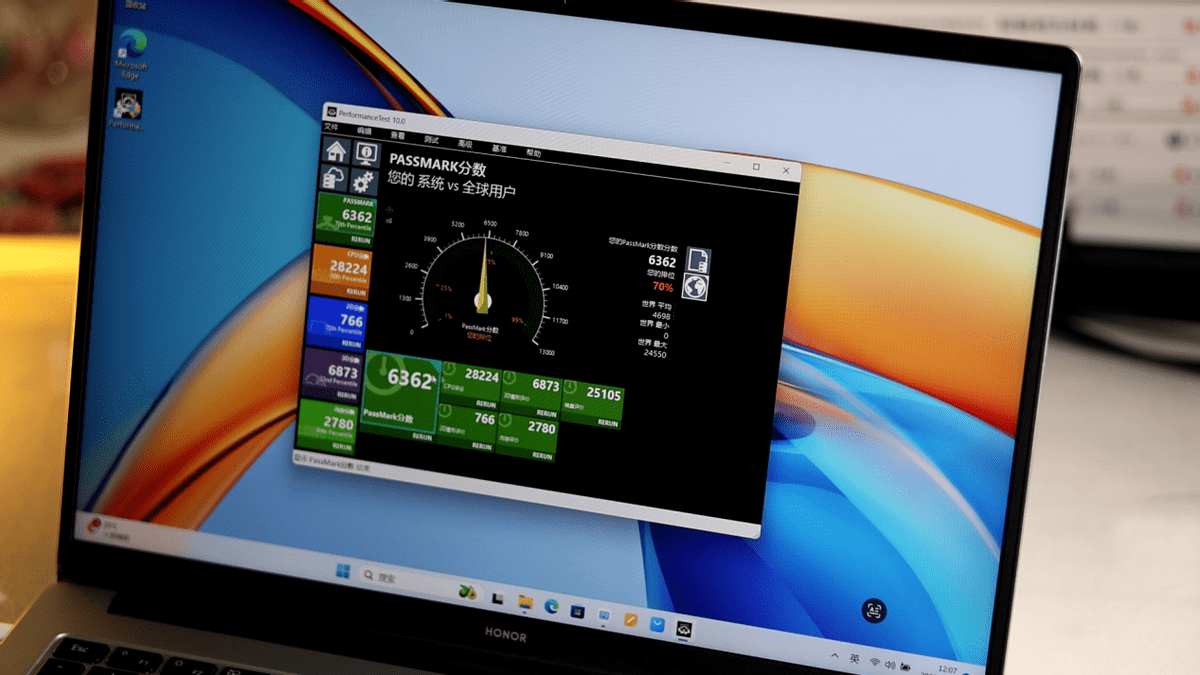Open the 帮助 menu
This screenshot has width=1200, height=675.
[x=533, y=153]
